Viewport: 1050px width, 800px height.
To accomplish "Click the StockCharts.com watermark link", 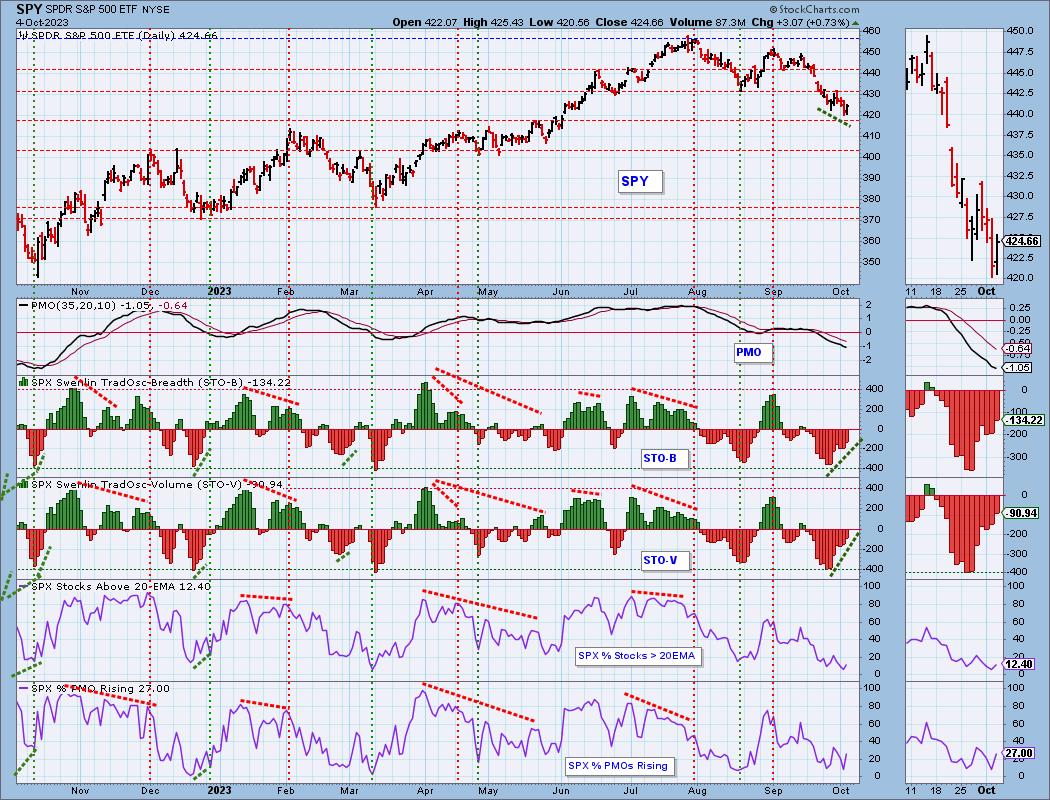I will pyautogui.click(x=814, y=9).
